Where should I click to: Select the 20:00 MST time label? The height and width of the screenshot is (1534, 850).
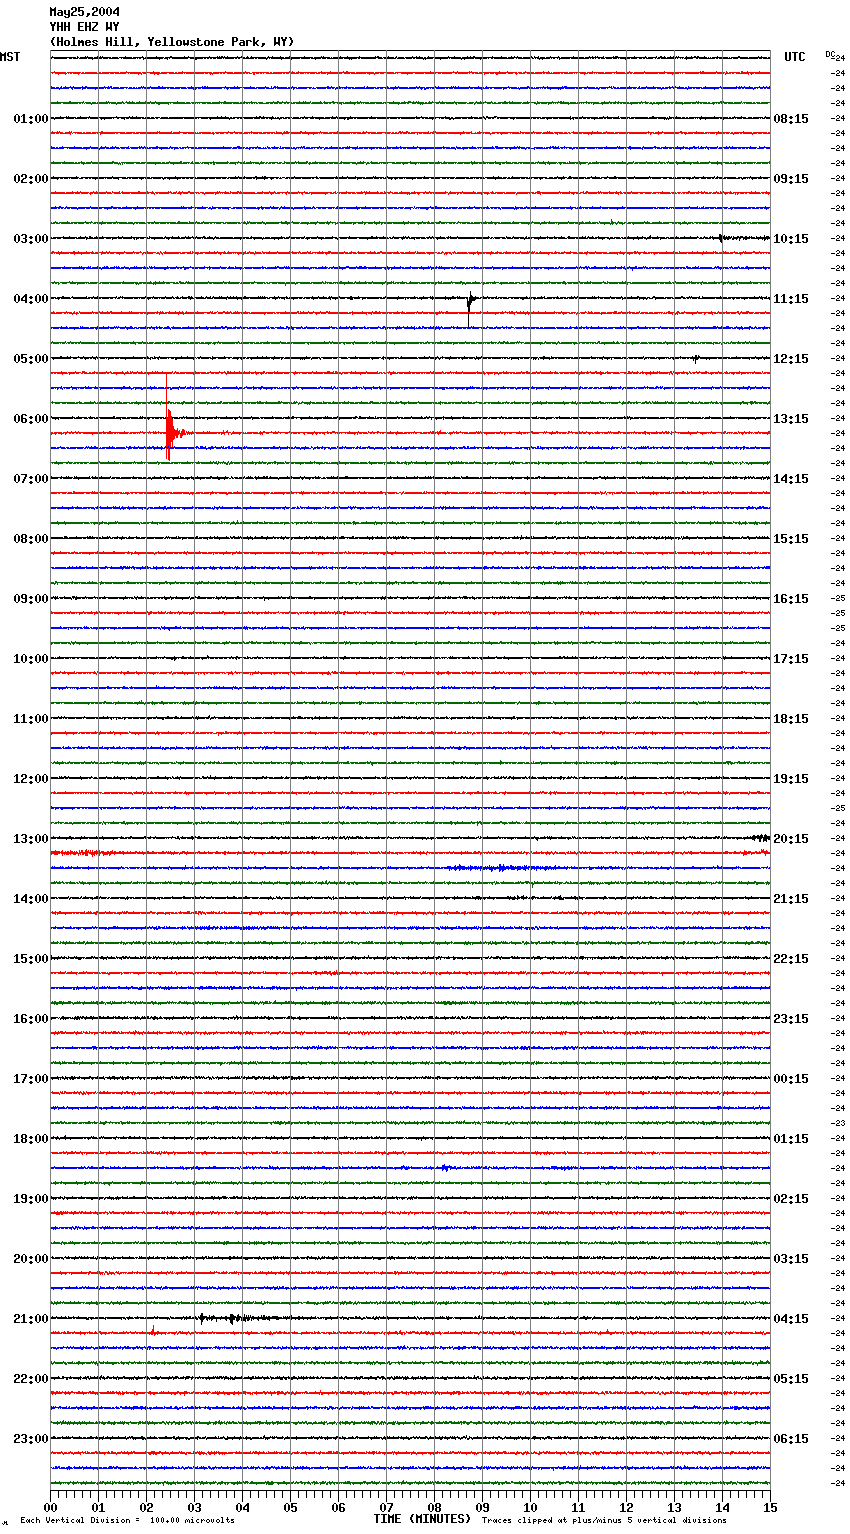(31, 1259)
